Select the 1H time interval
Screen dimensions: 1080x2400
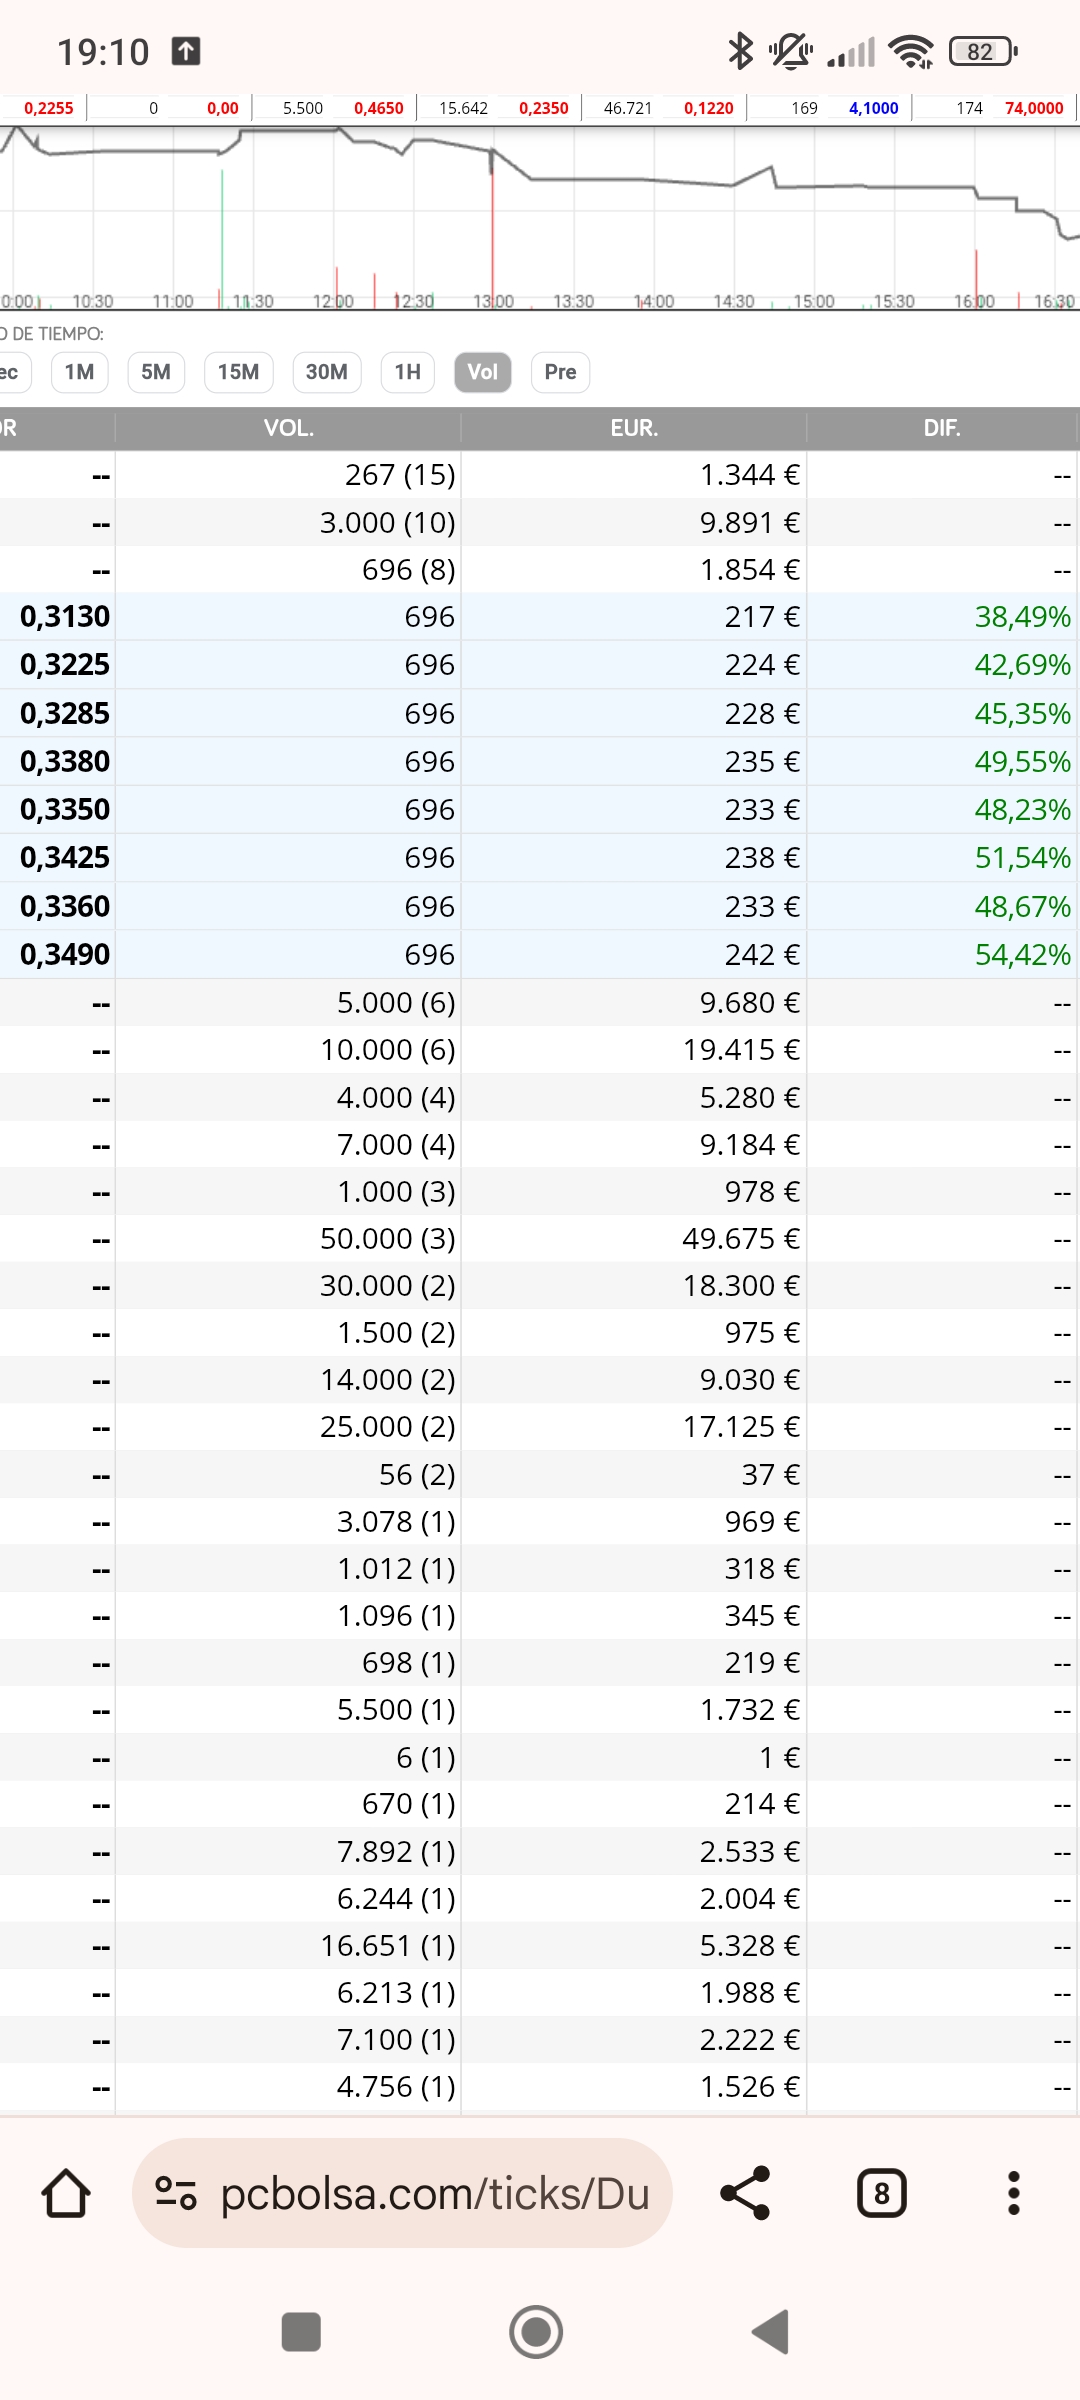tap(408, 372)
